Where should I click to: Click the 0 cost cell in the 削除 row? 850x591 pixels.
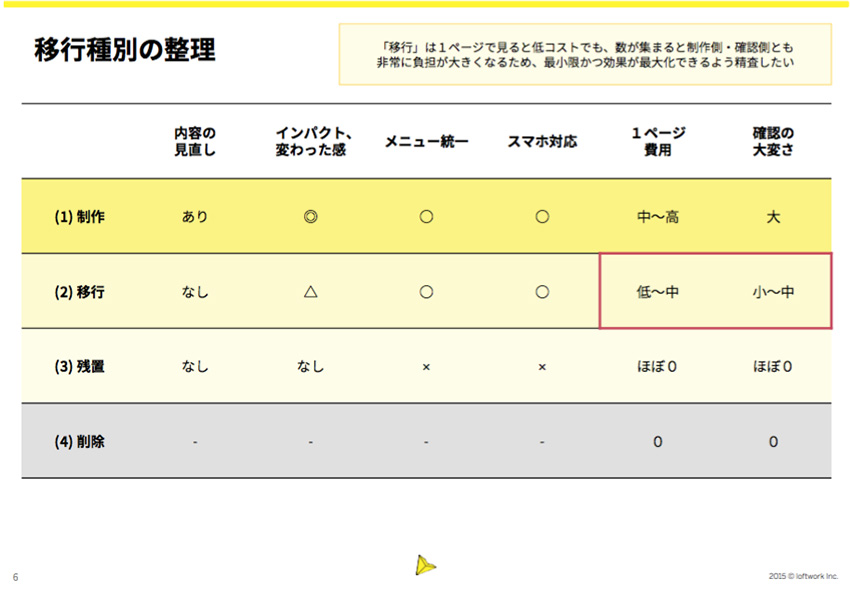(x=658, y=442)
